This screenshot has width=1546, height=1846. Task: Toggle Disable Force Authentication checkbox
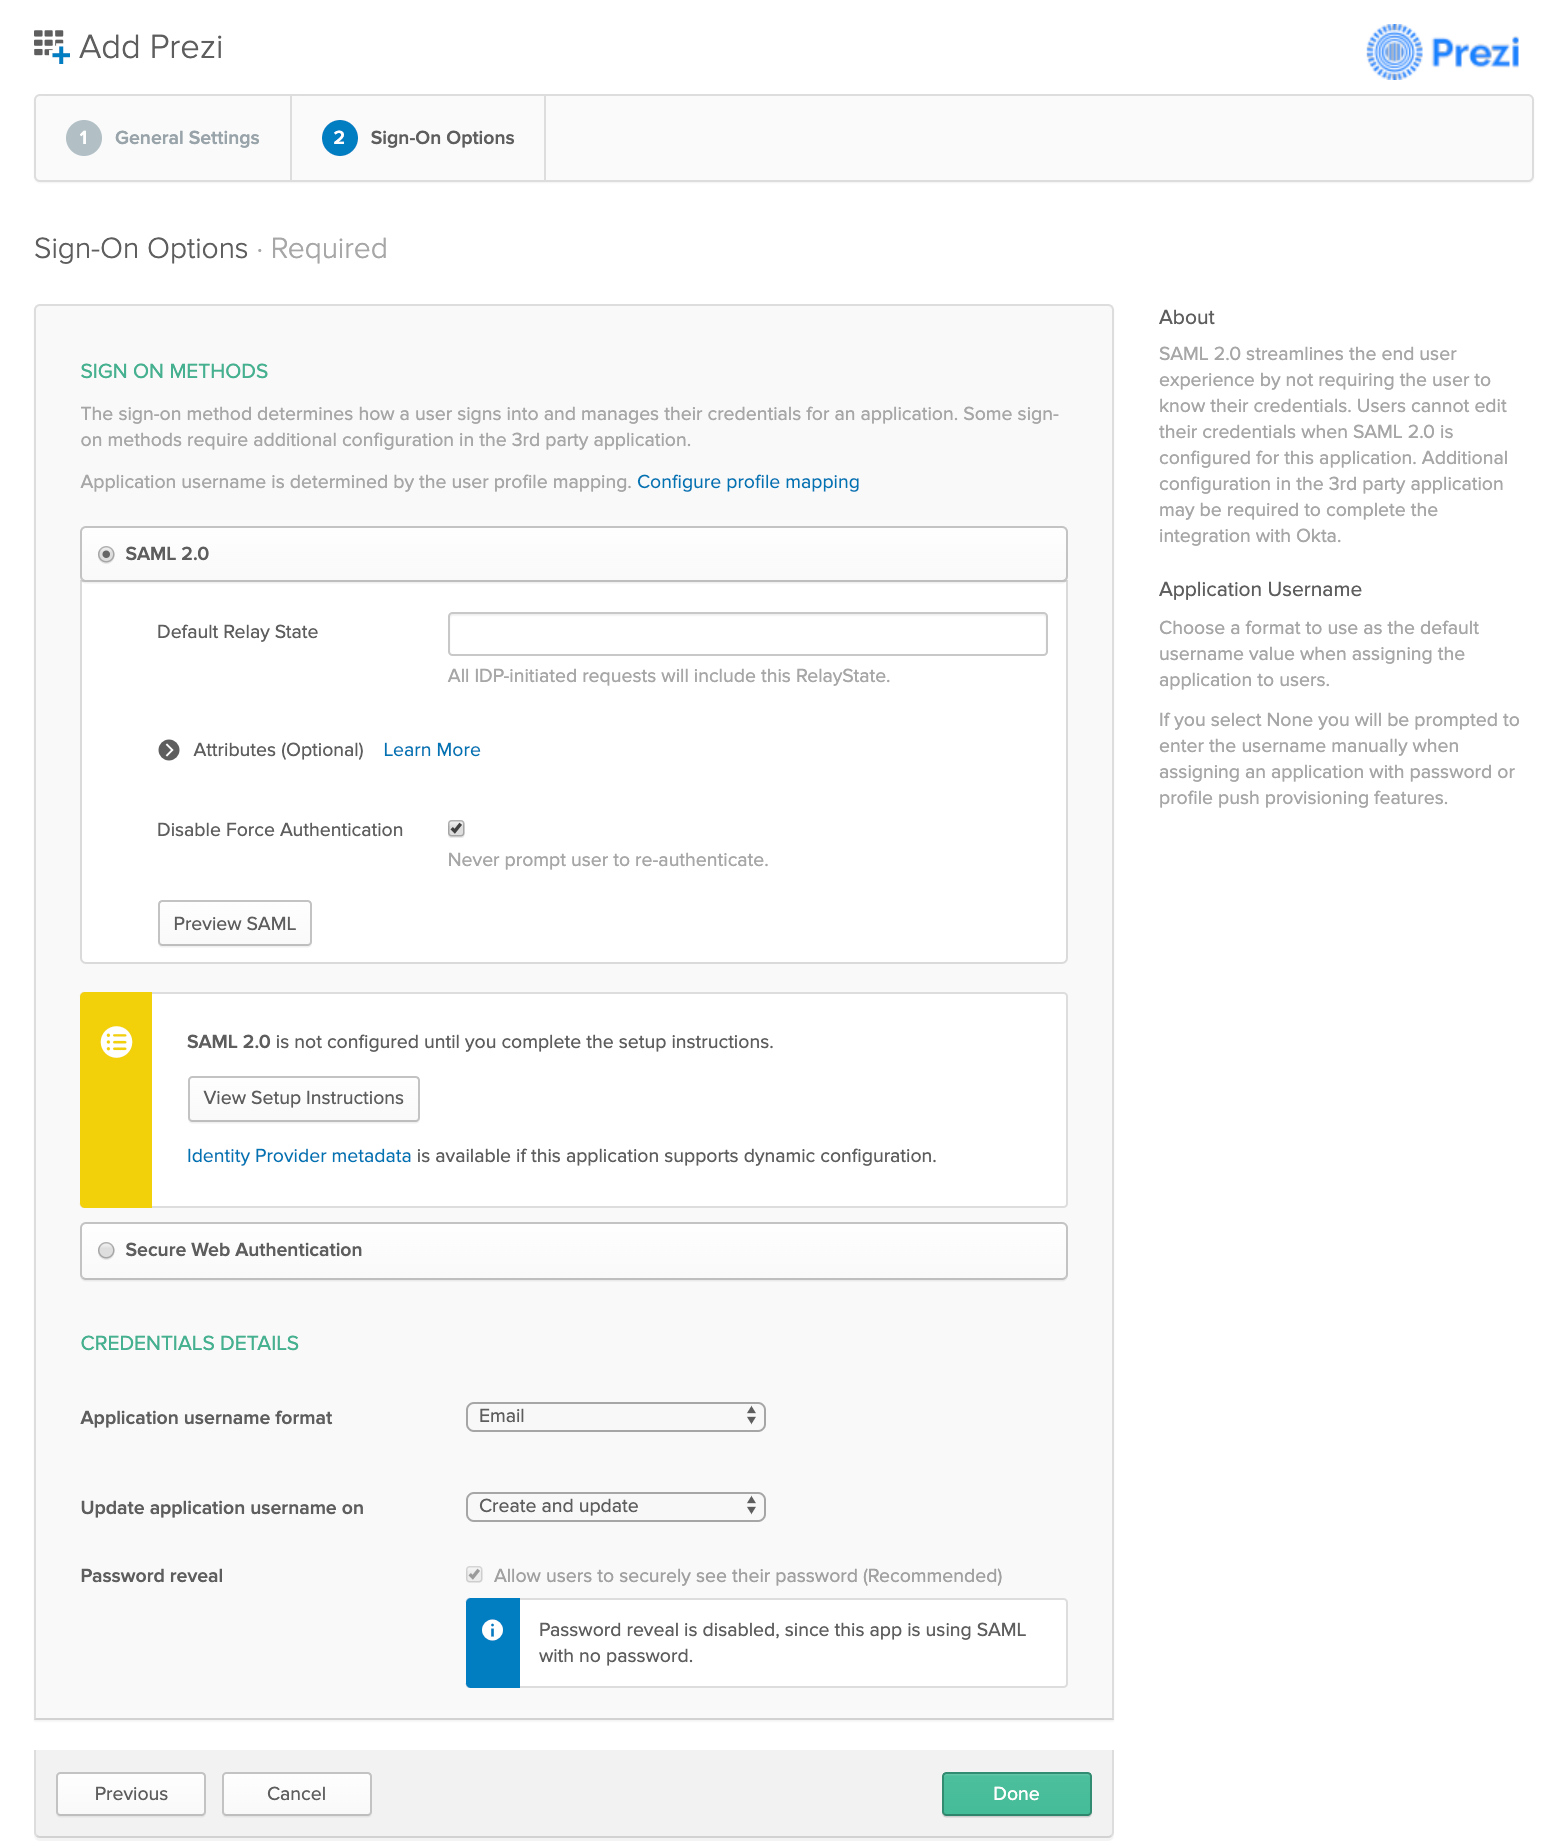456,828
